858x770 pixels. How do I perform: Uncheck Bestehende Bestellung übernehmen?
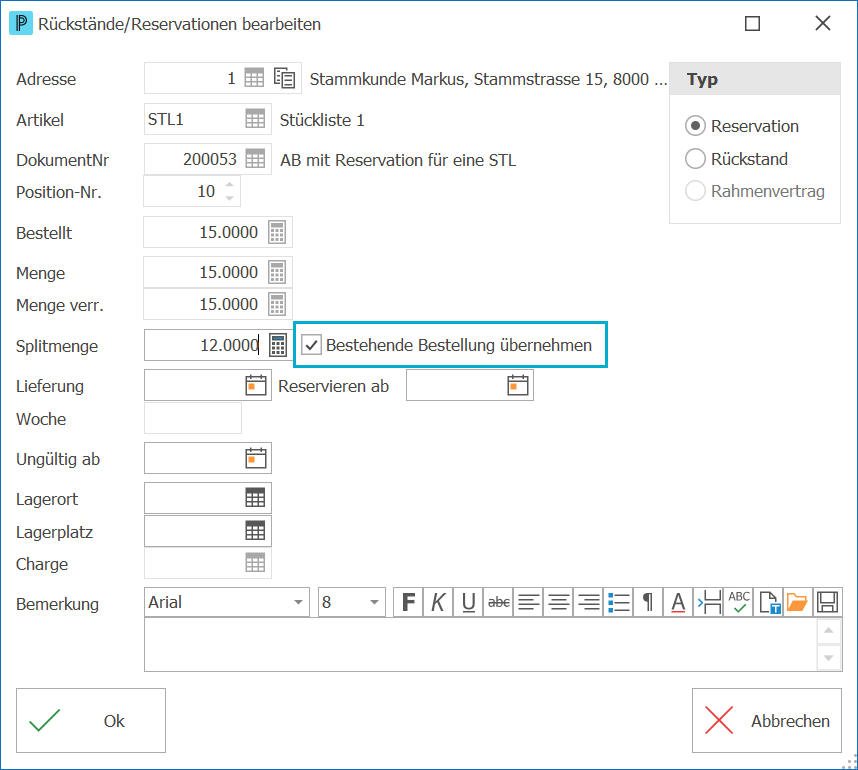point(311,345)
